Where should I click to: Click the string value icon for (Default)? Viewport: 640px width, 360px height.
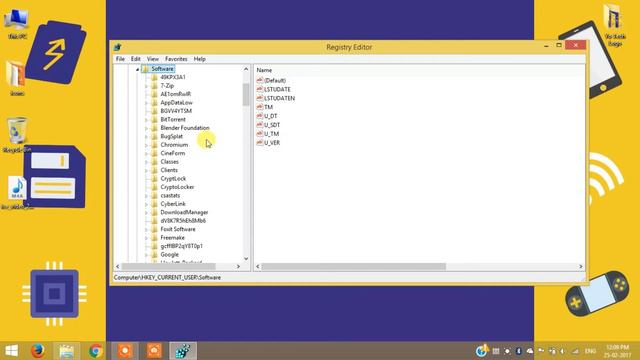tap(260, 80)
